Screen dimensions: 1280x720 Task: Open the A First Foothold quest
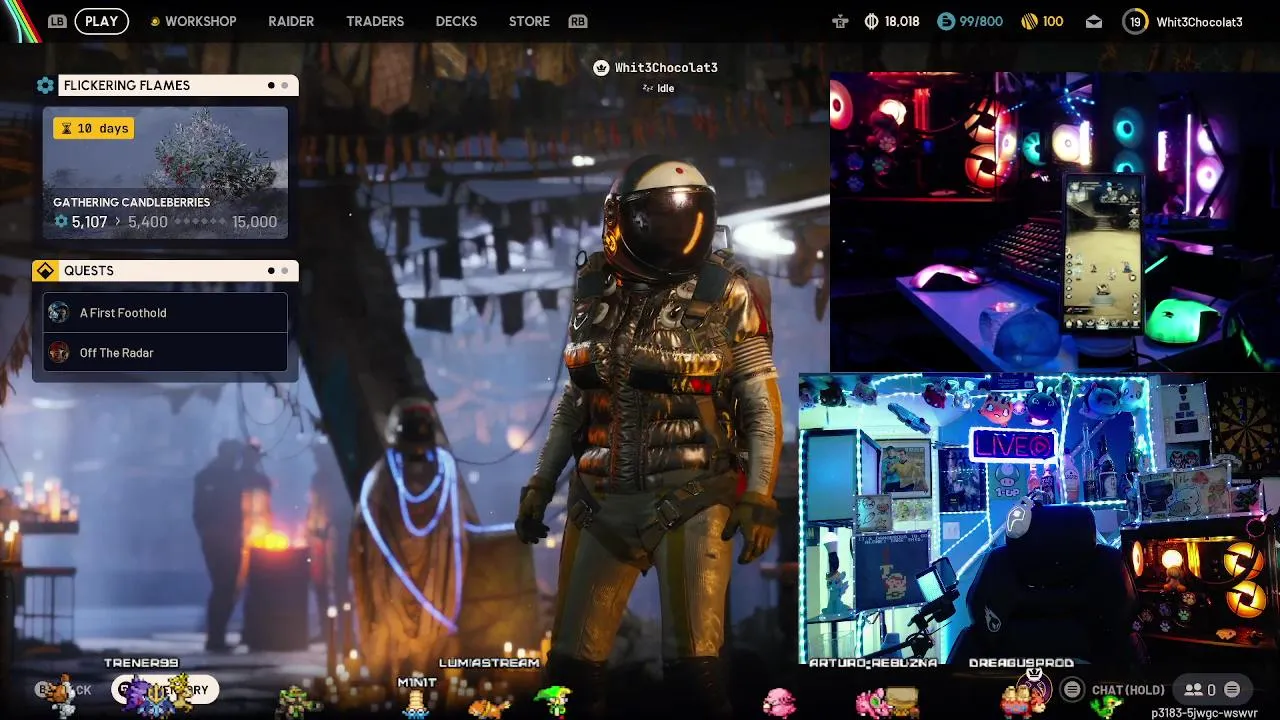click(x=165, y=312)
